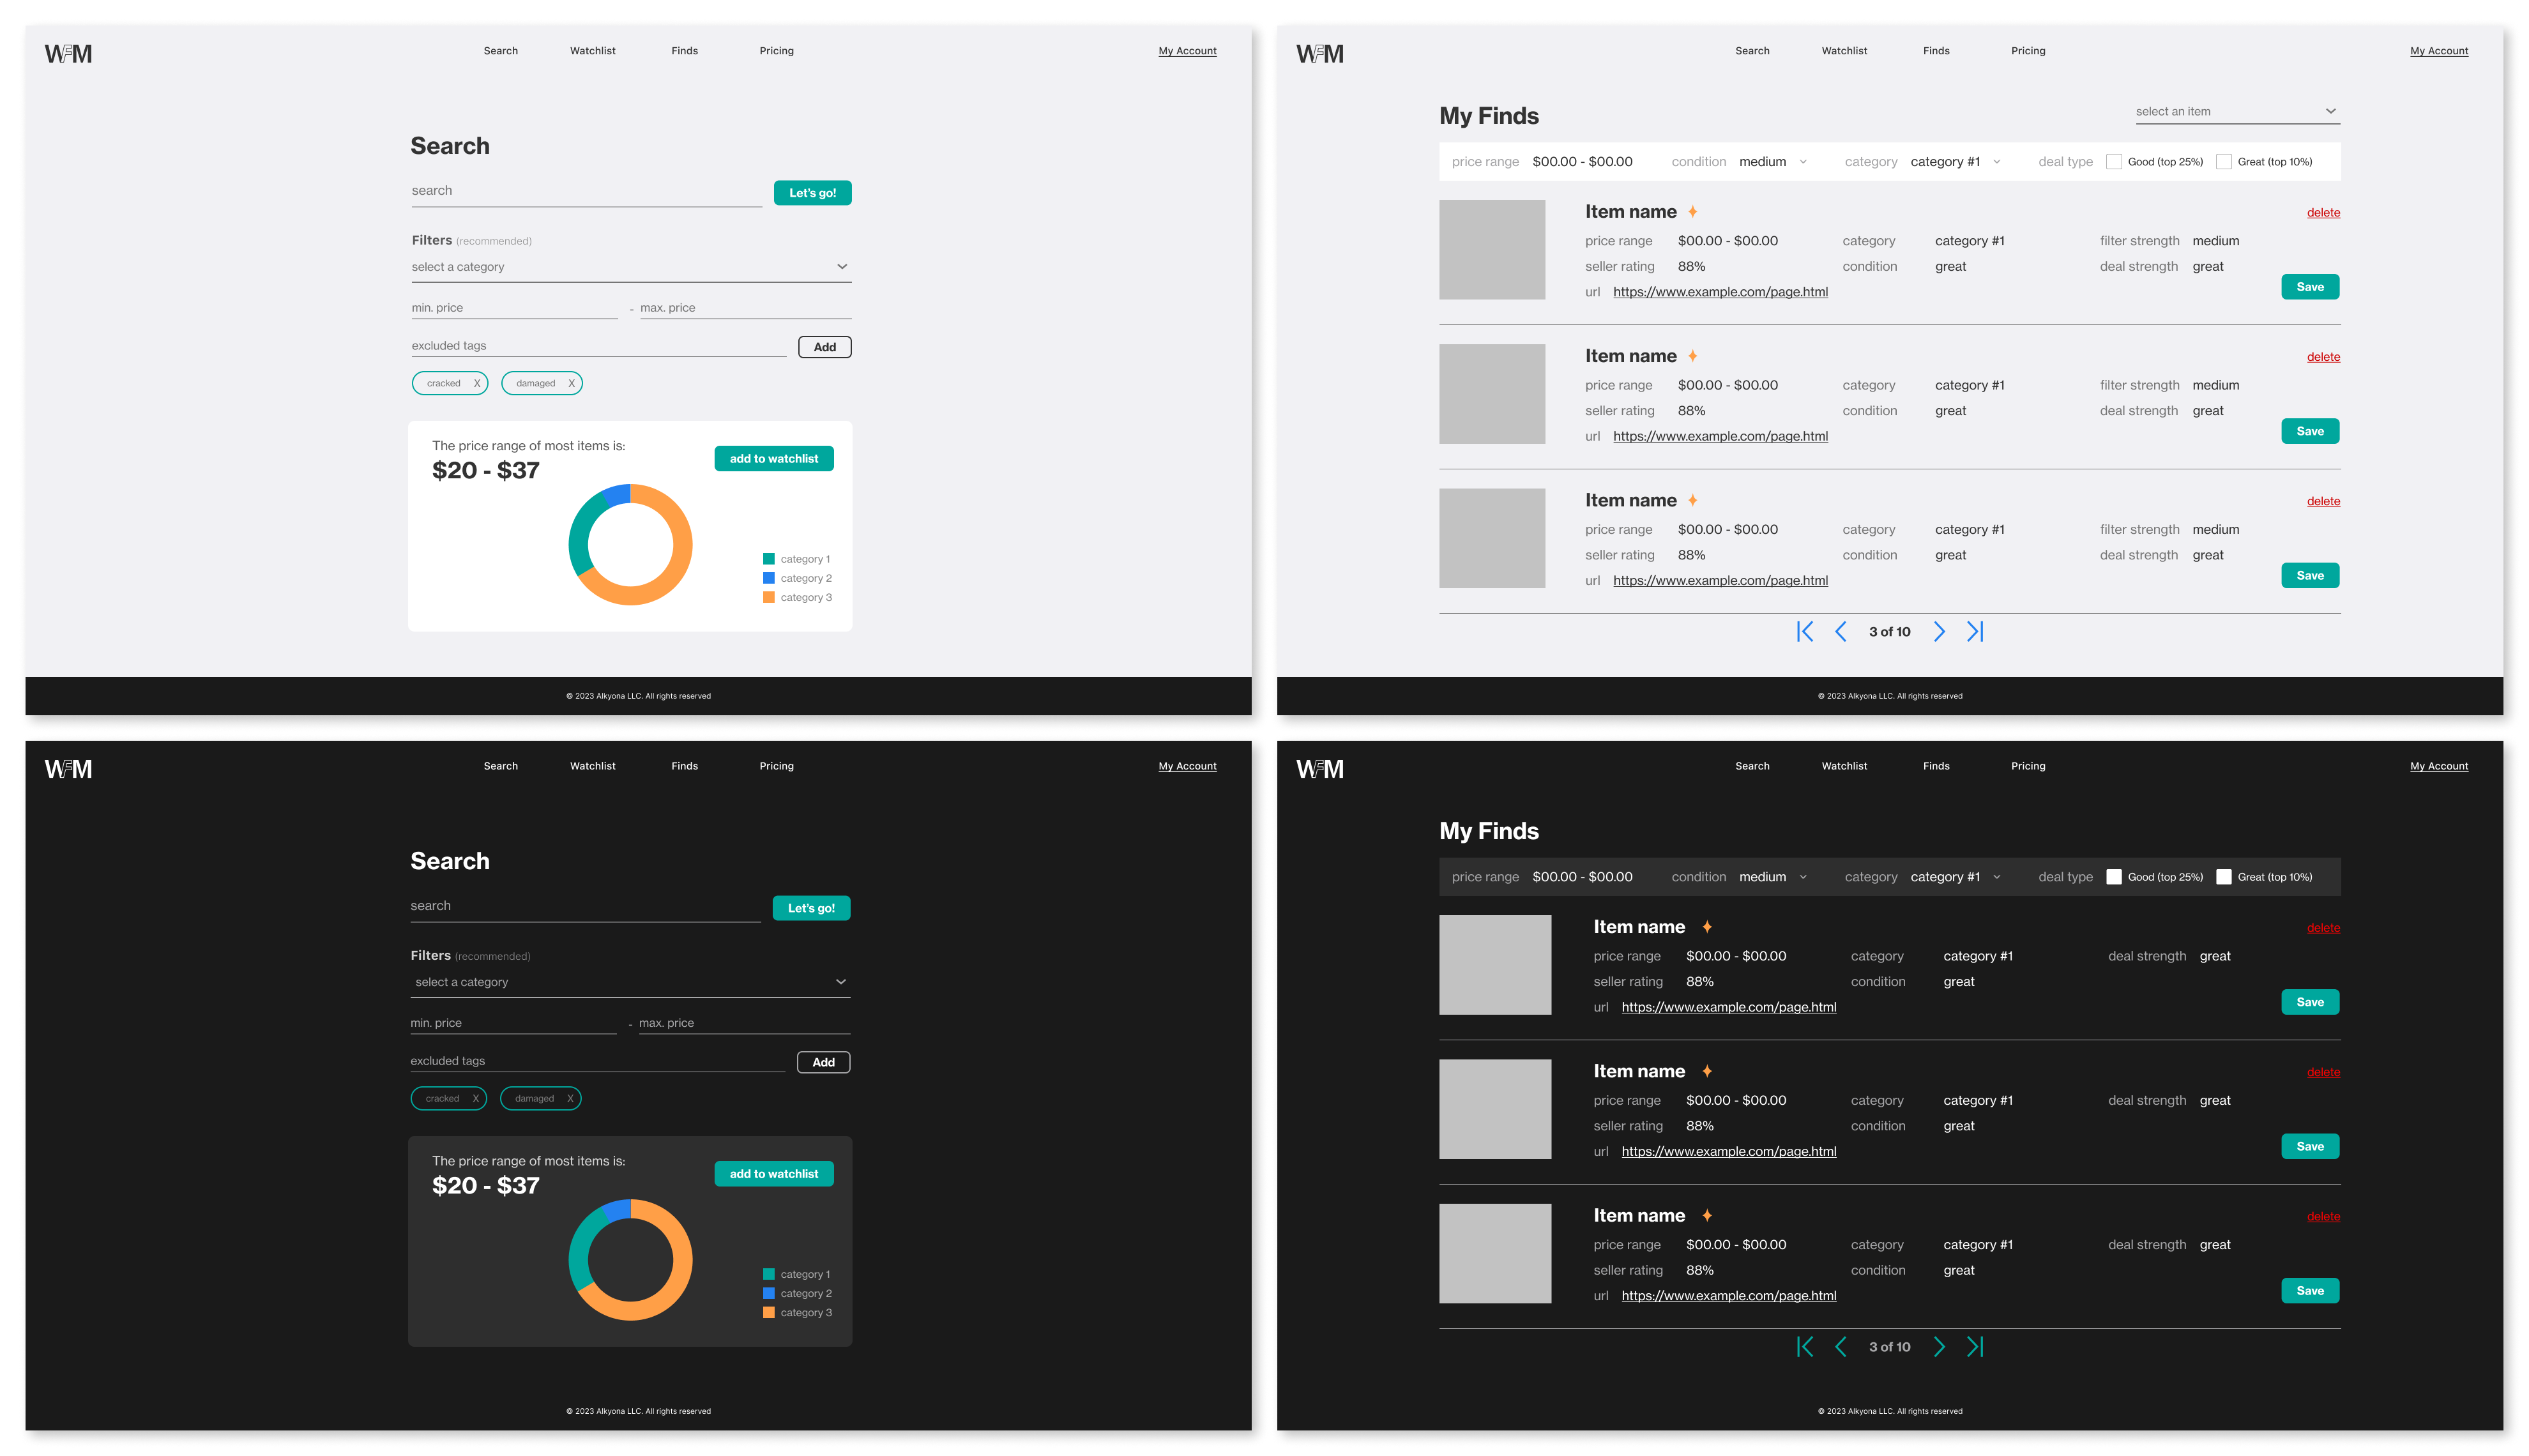Click the WFM logo in light Search page

[68, 54]
